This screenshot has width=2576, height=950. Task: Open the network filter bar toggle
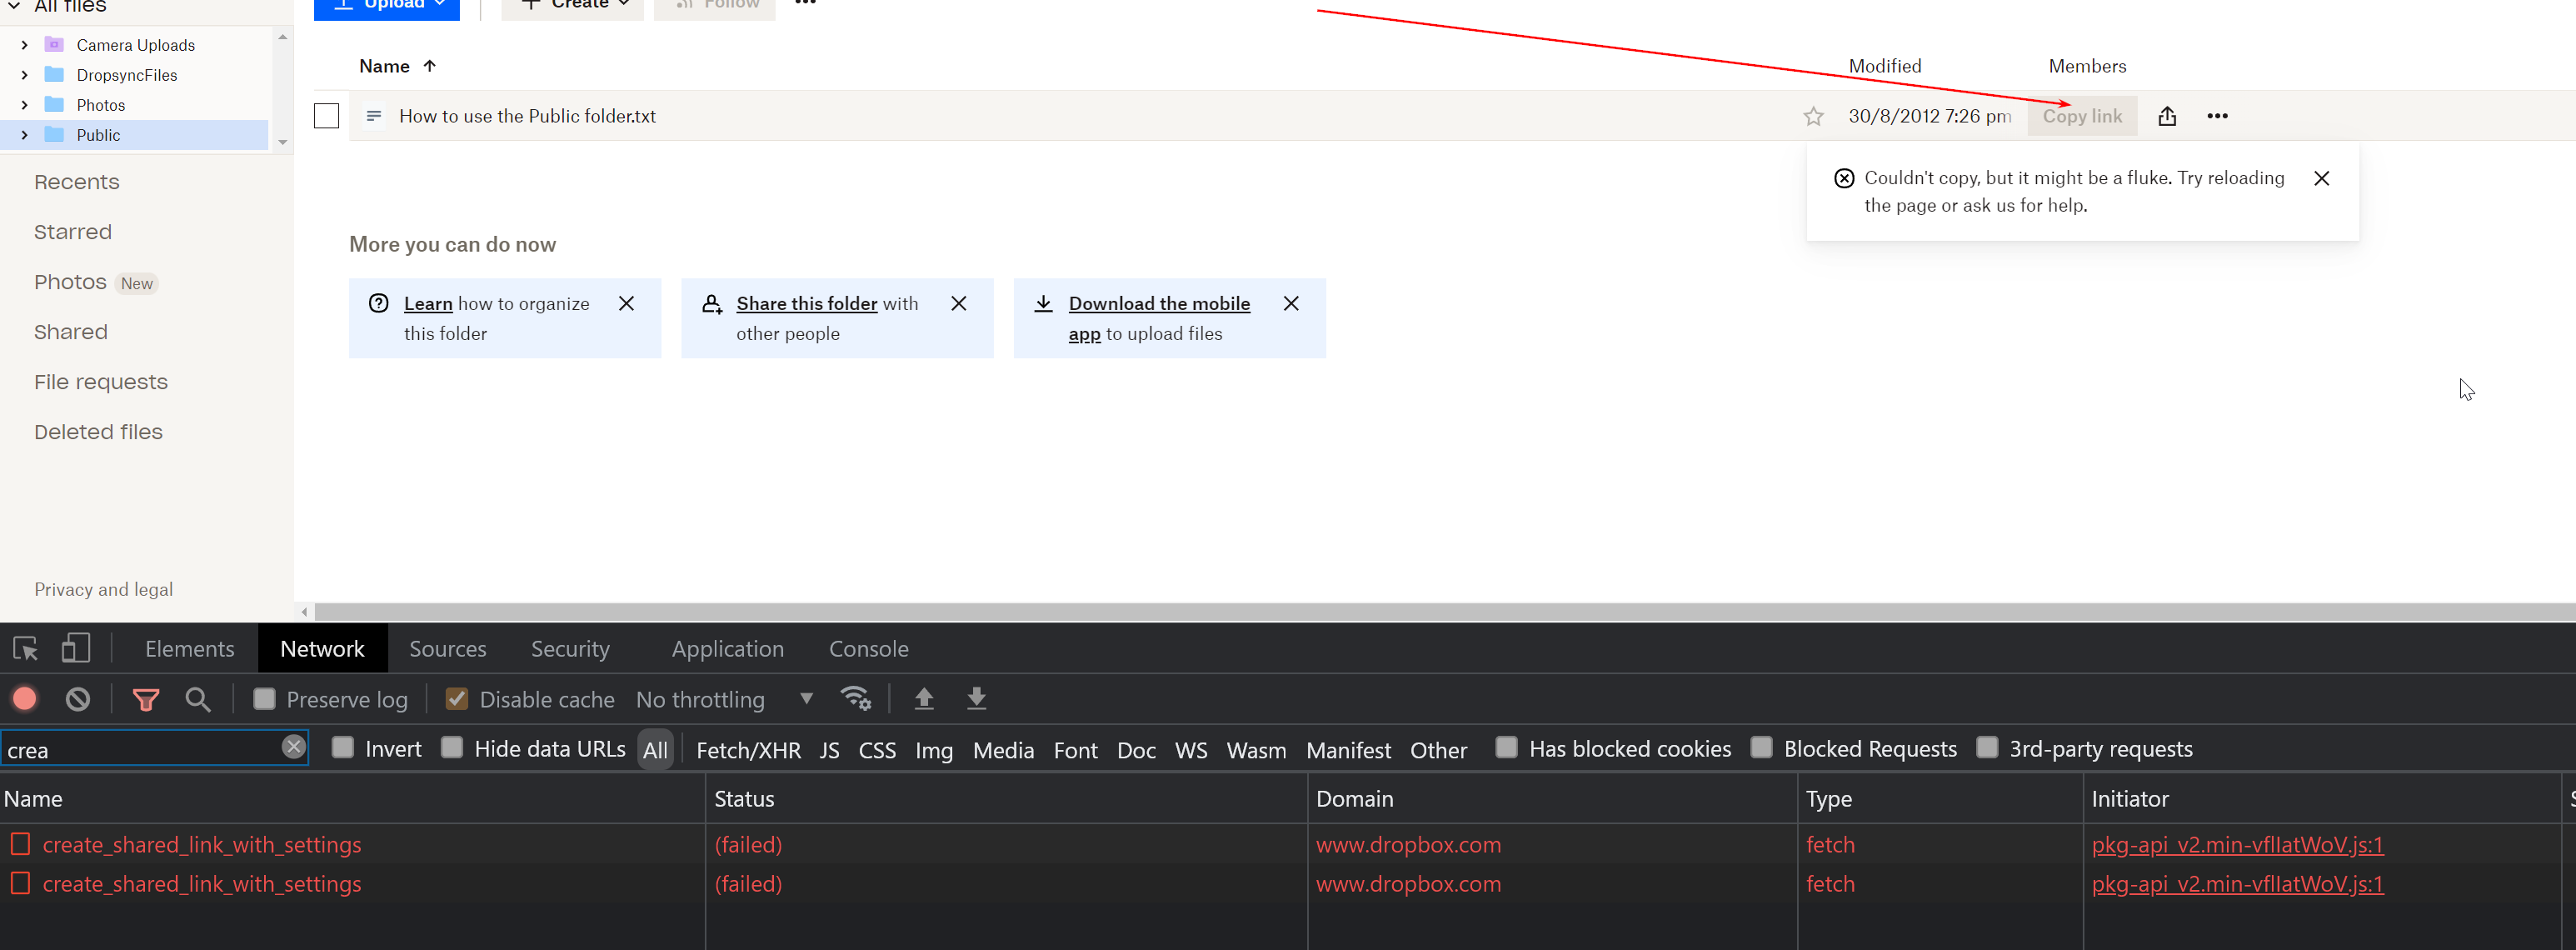click(146, 699)
